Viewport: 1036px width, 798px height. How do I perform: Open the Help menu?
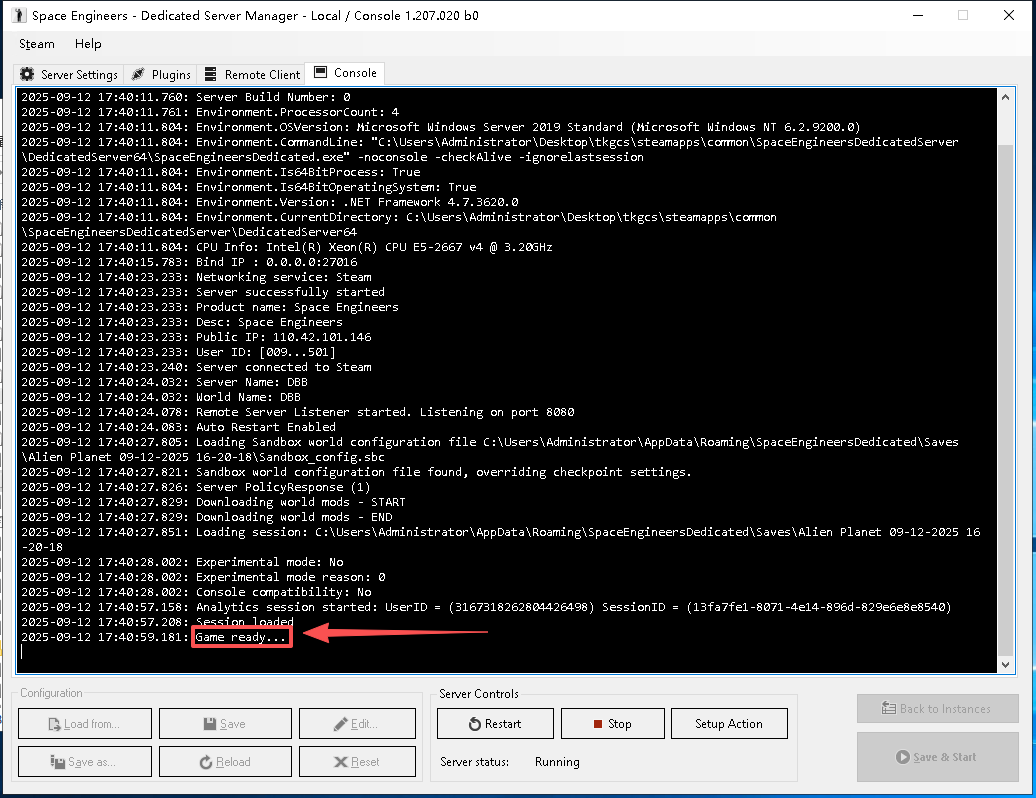(88, 44)
